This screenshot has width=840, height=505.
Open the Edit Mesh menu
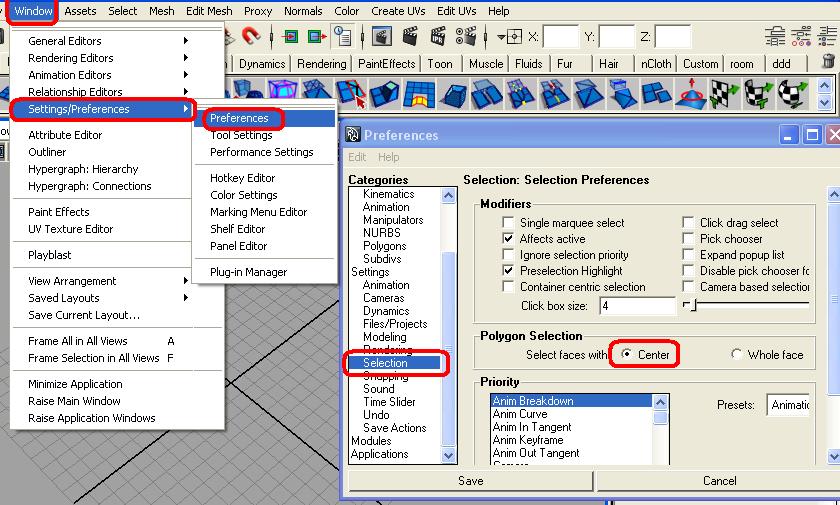209,11
